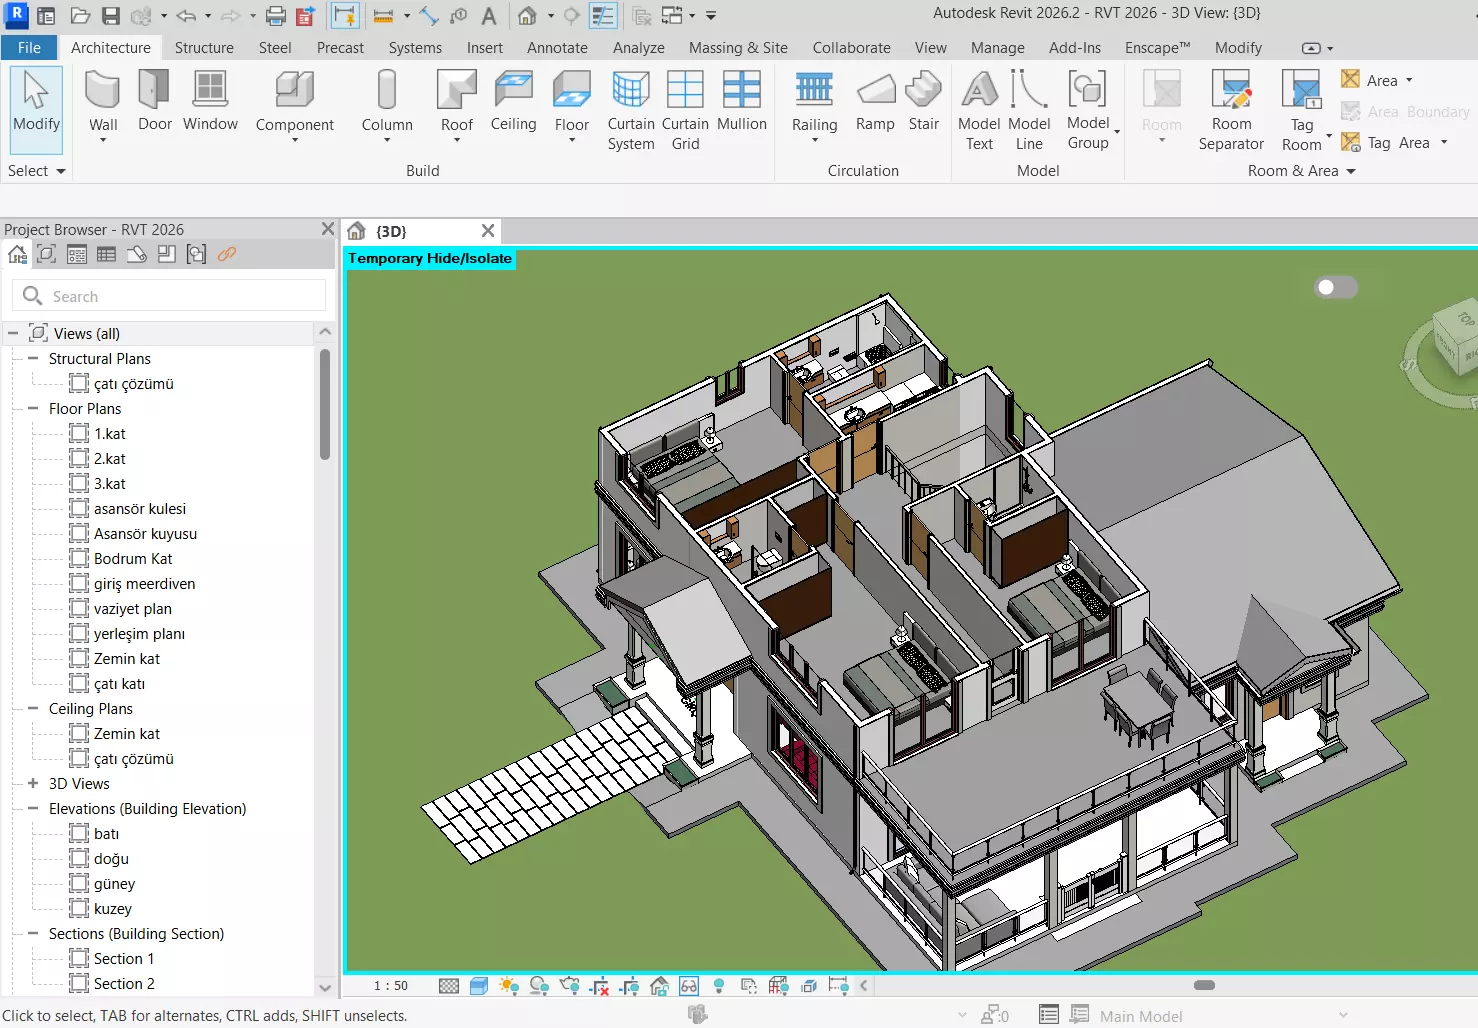This screenshot has height=1028, width=1478.
Task: Click Visual Style cube in view control bar
Action: (479, 986)
